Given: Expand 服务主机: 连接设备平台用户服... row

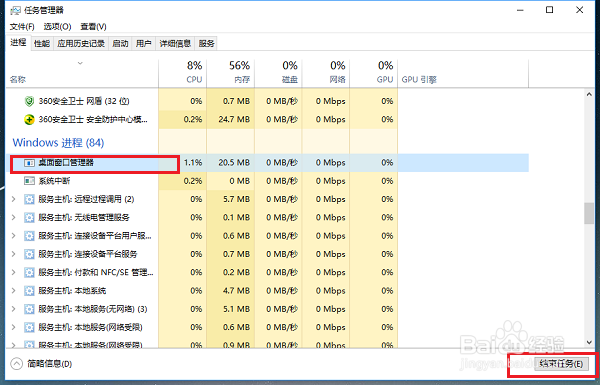Looking at the screenshot, I should [x=13, y=236].
